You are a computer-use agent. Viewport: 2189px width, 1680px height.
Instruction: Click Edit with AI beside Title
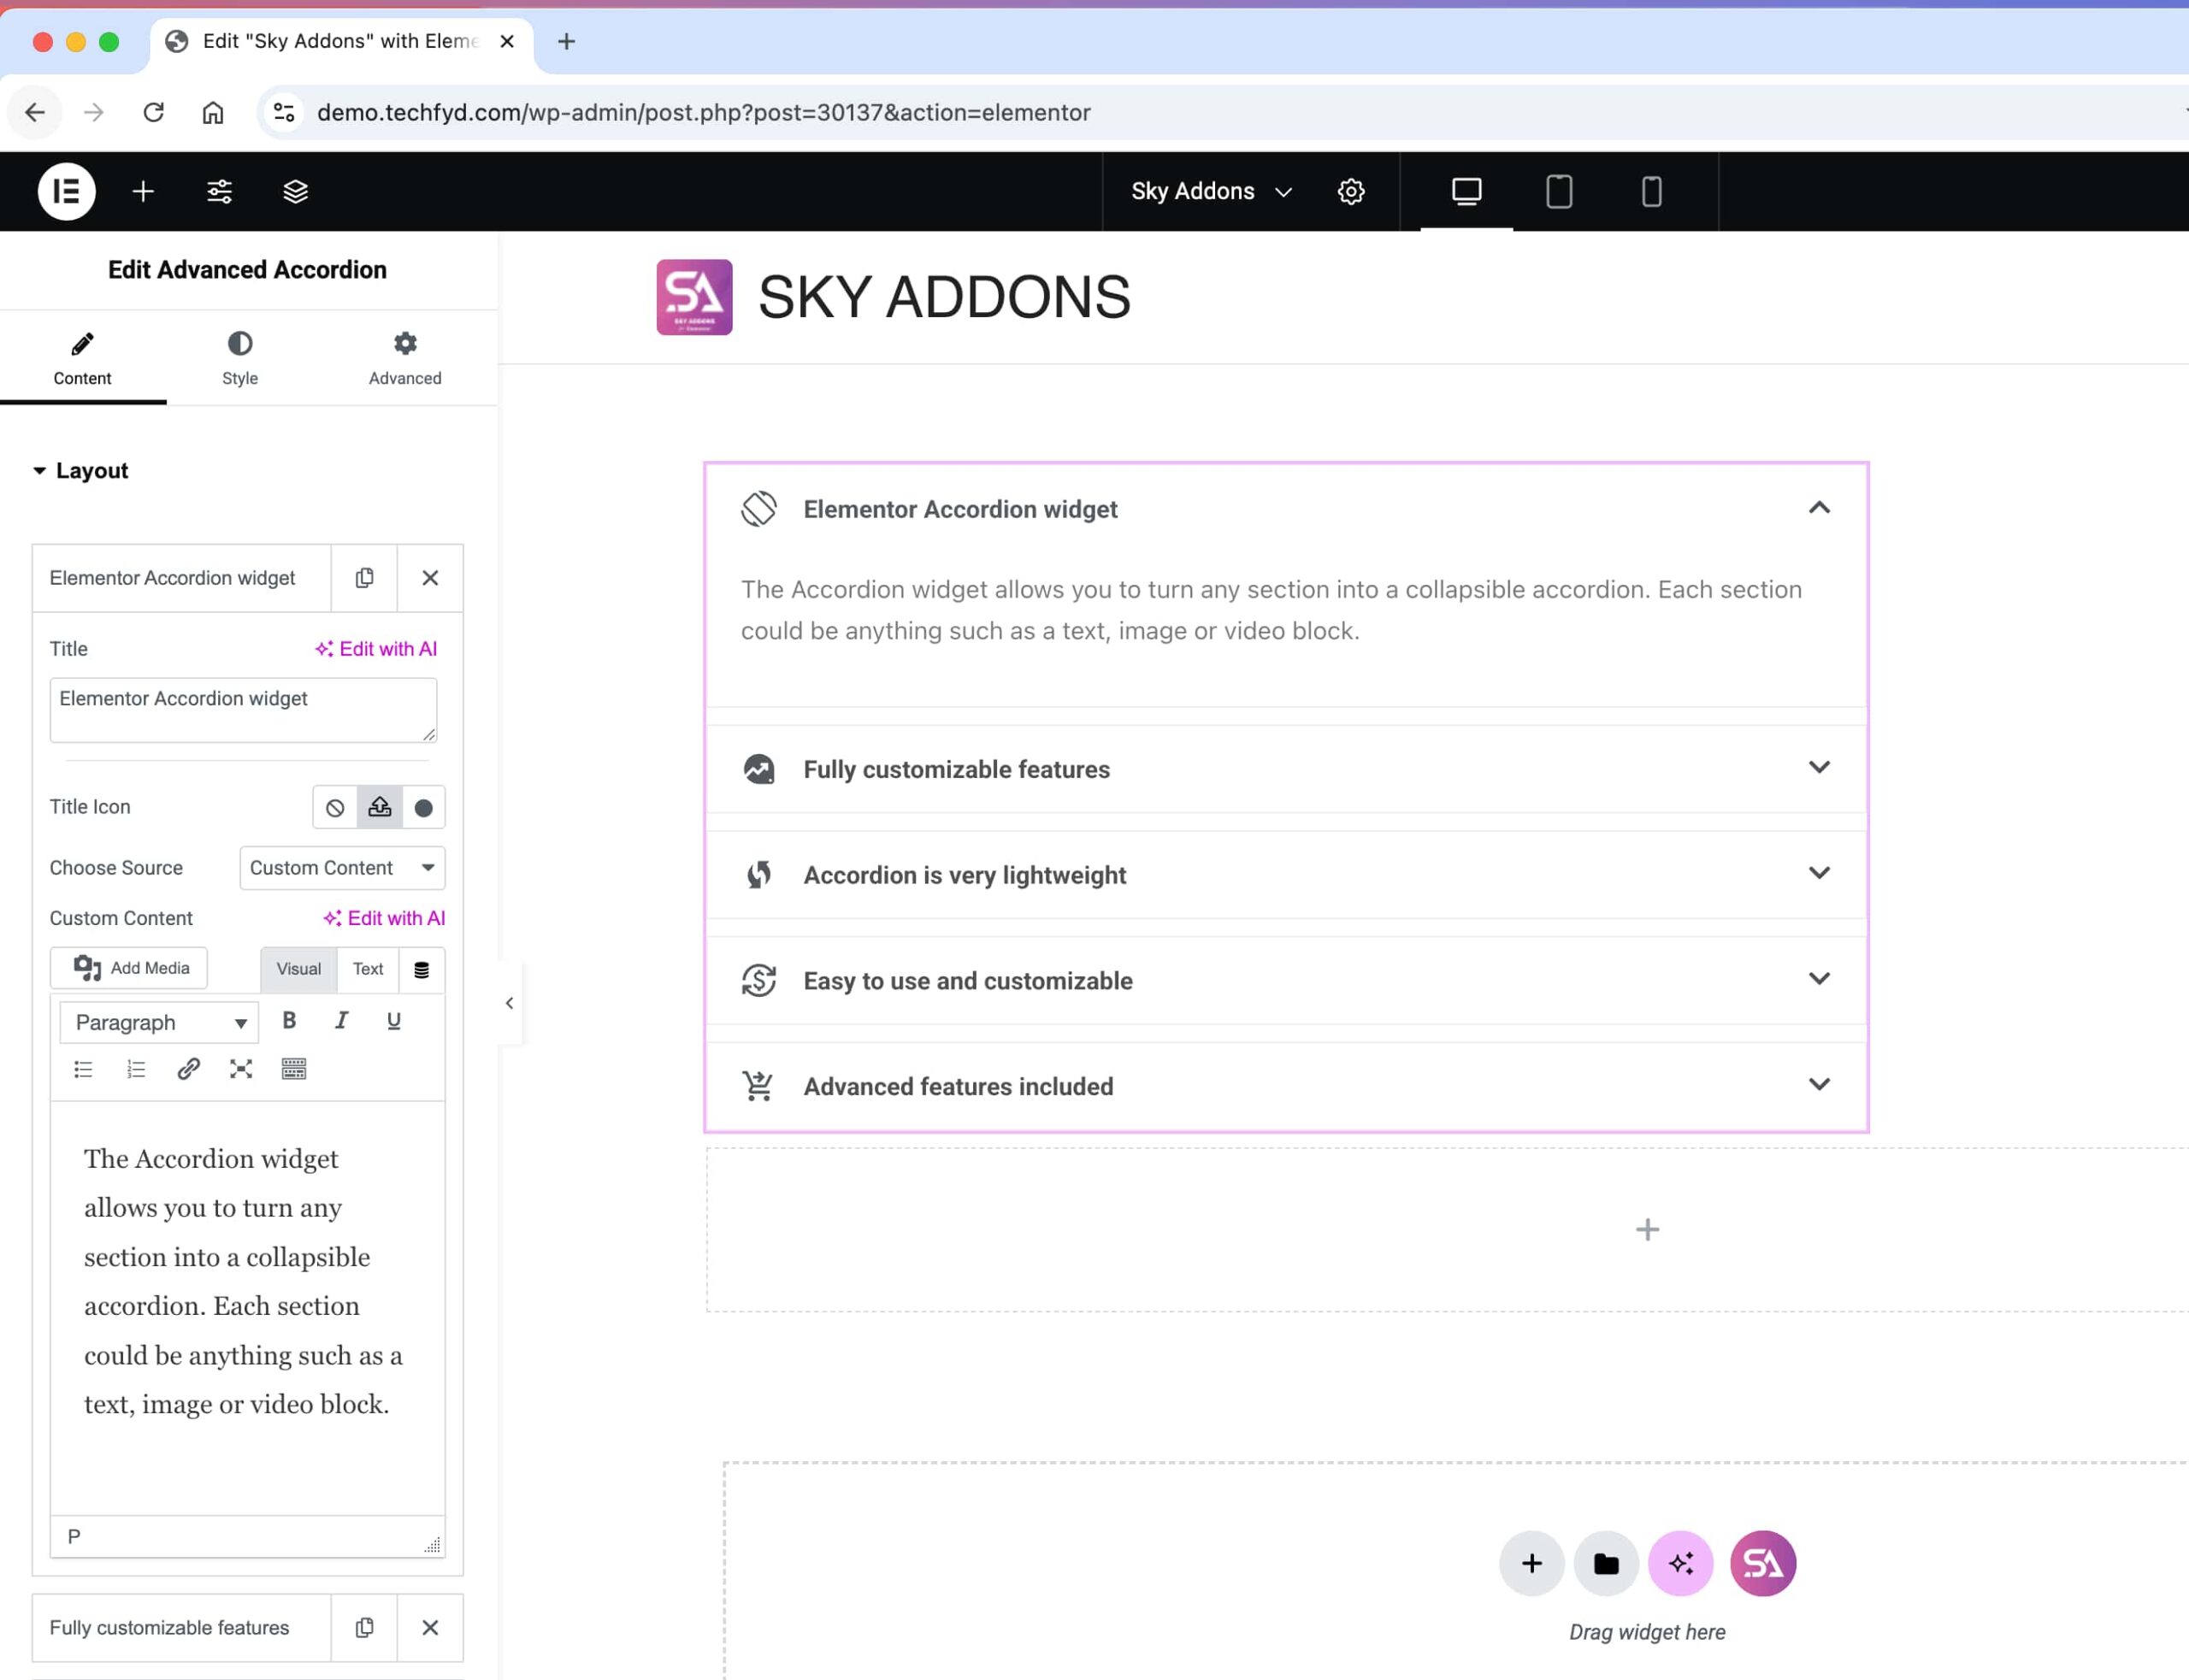click(376, 649)
